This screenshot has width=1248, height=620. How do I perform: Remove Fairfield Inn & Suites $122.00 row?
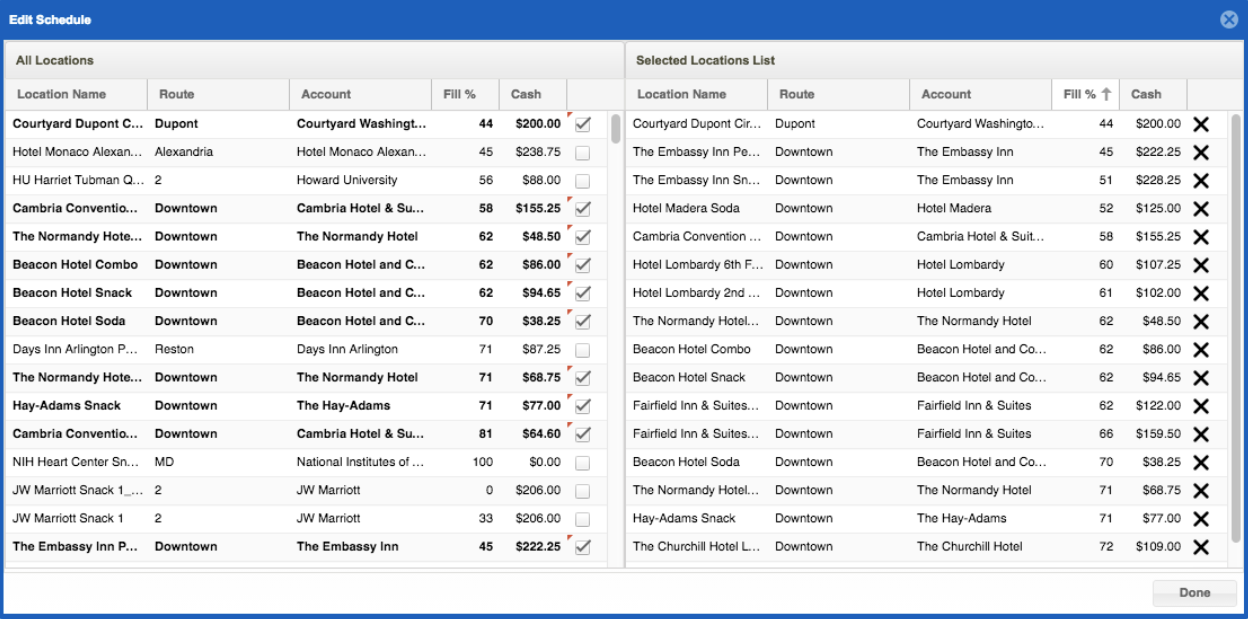[x=1201, y=406]
